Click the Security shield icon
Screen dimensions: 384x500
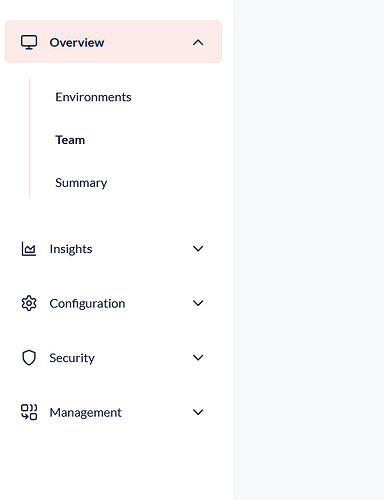coord(29,358)
